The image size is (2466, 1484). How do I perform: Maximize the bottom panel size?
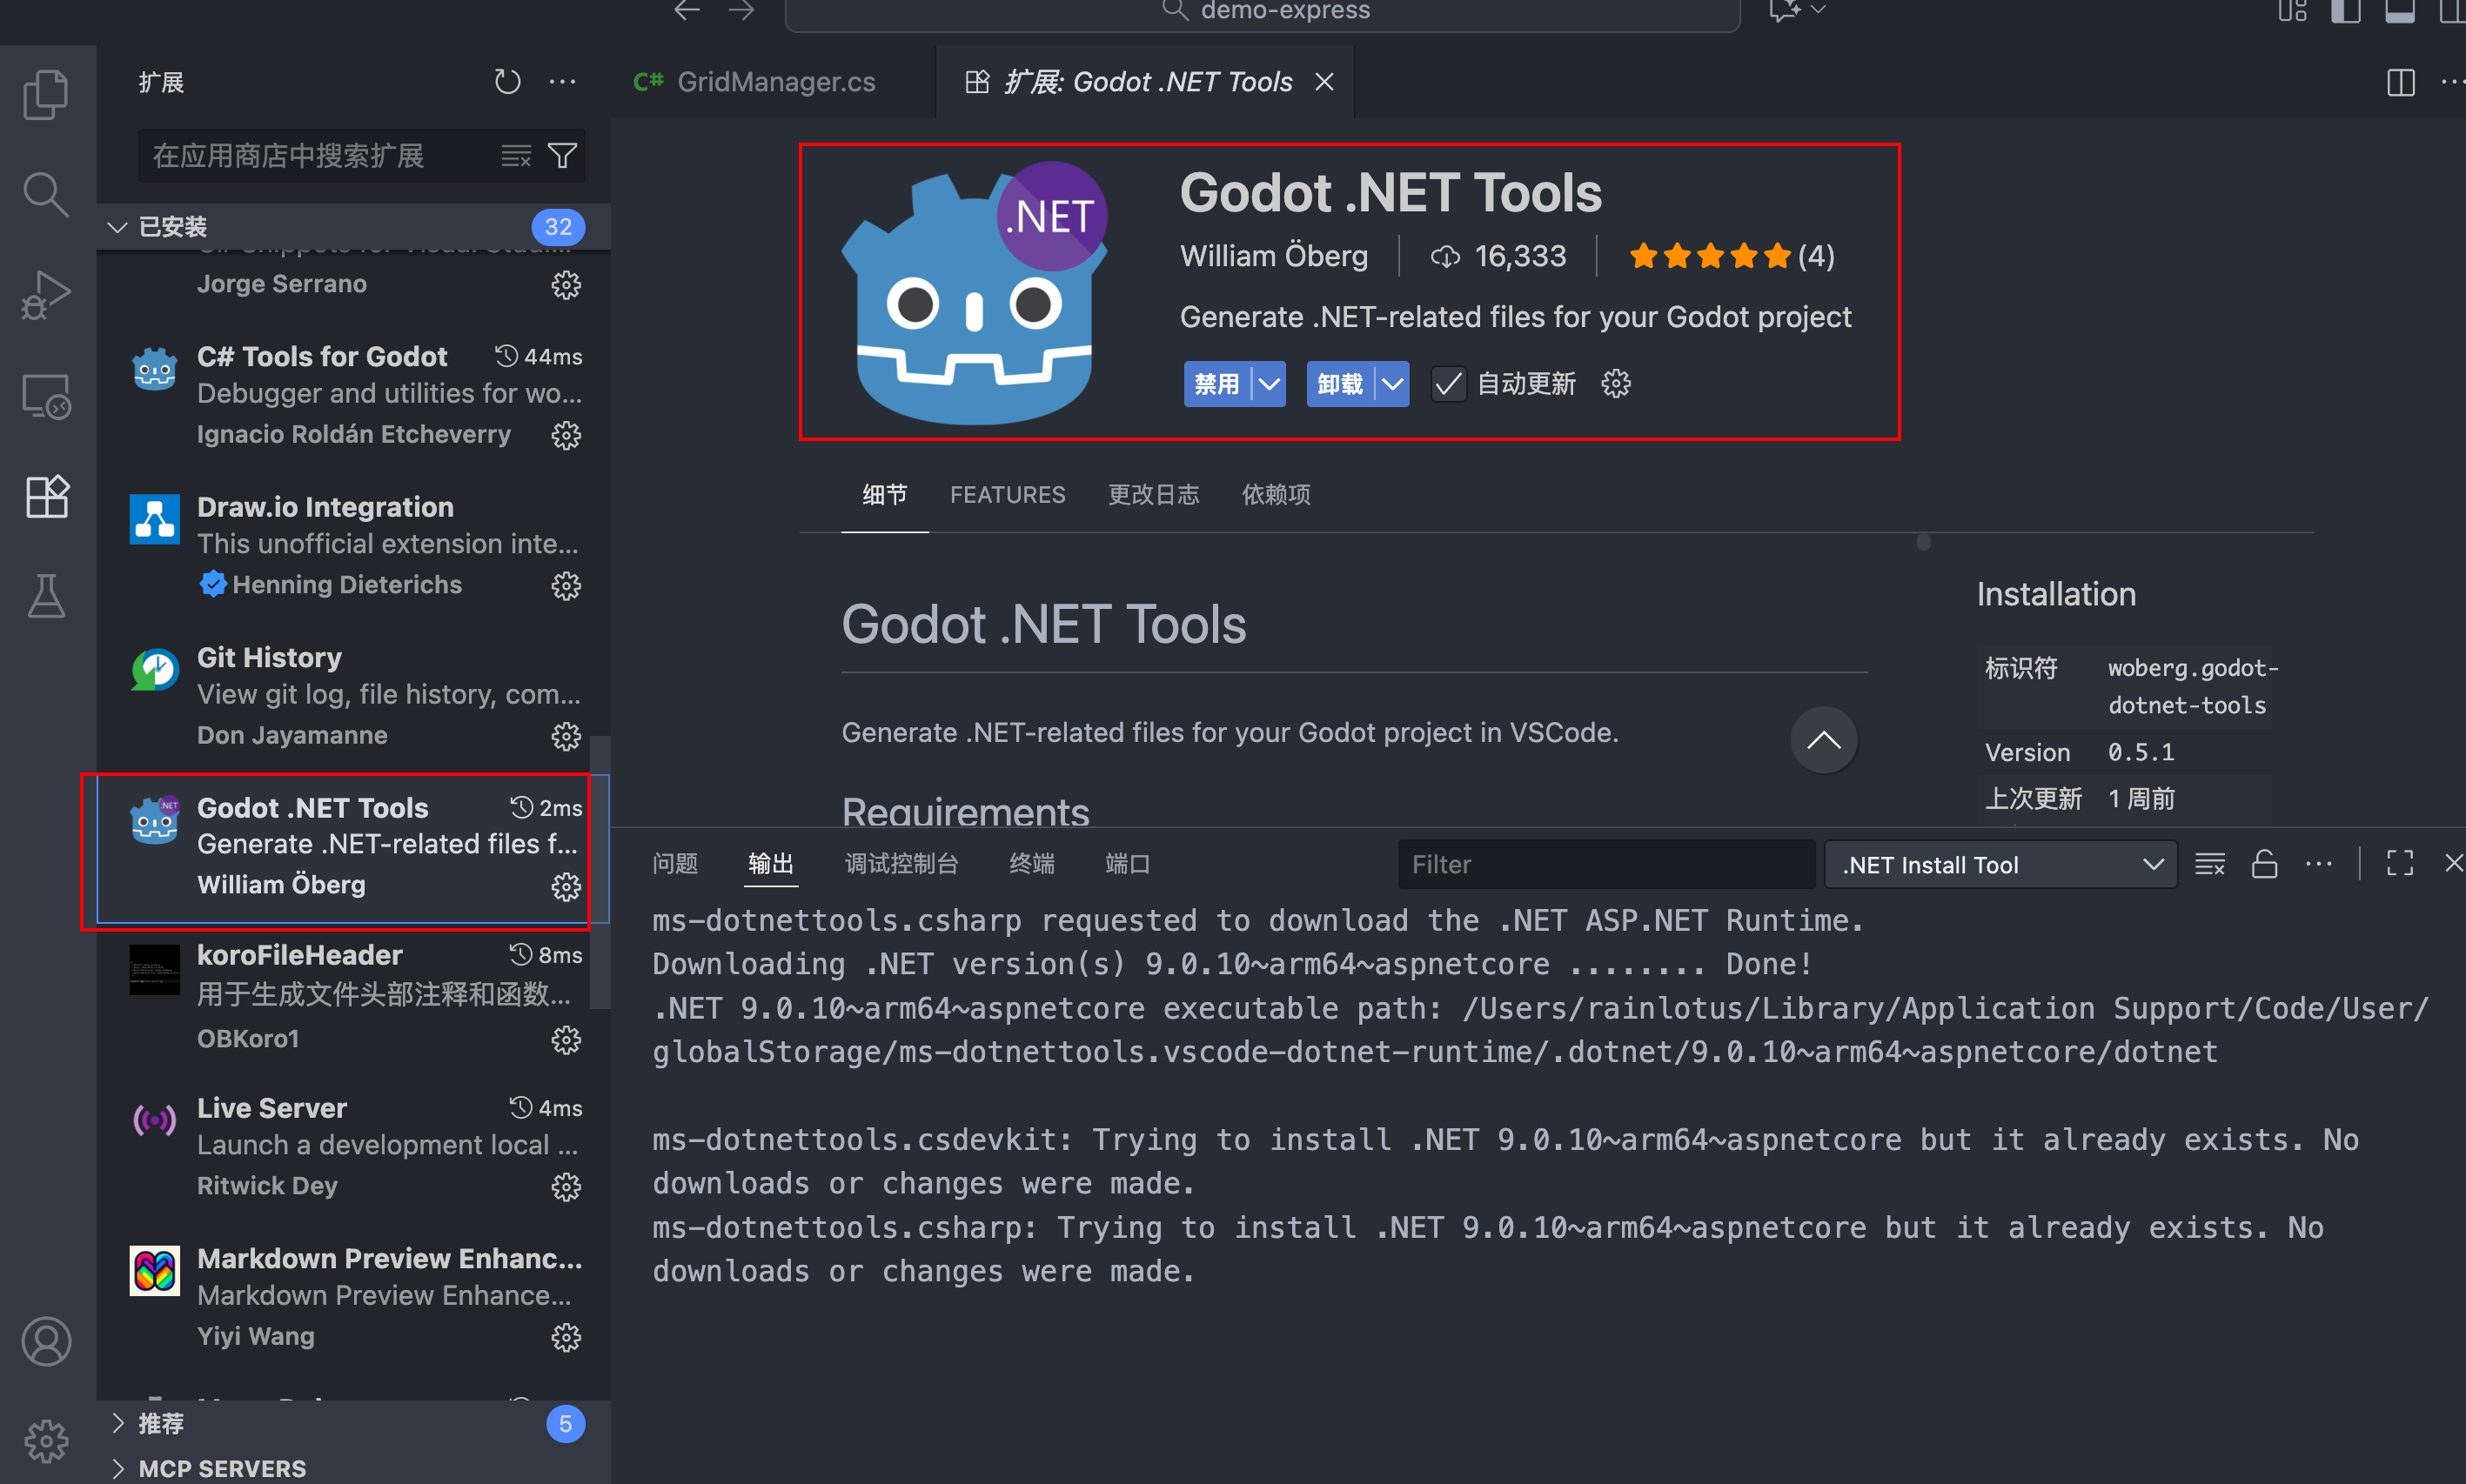(x=2400, y=864)
